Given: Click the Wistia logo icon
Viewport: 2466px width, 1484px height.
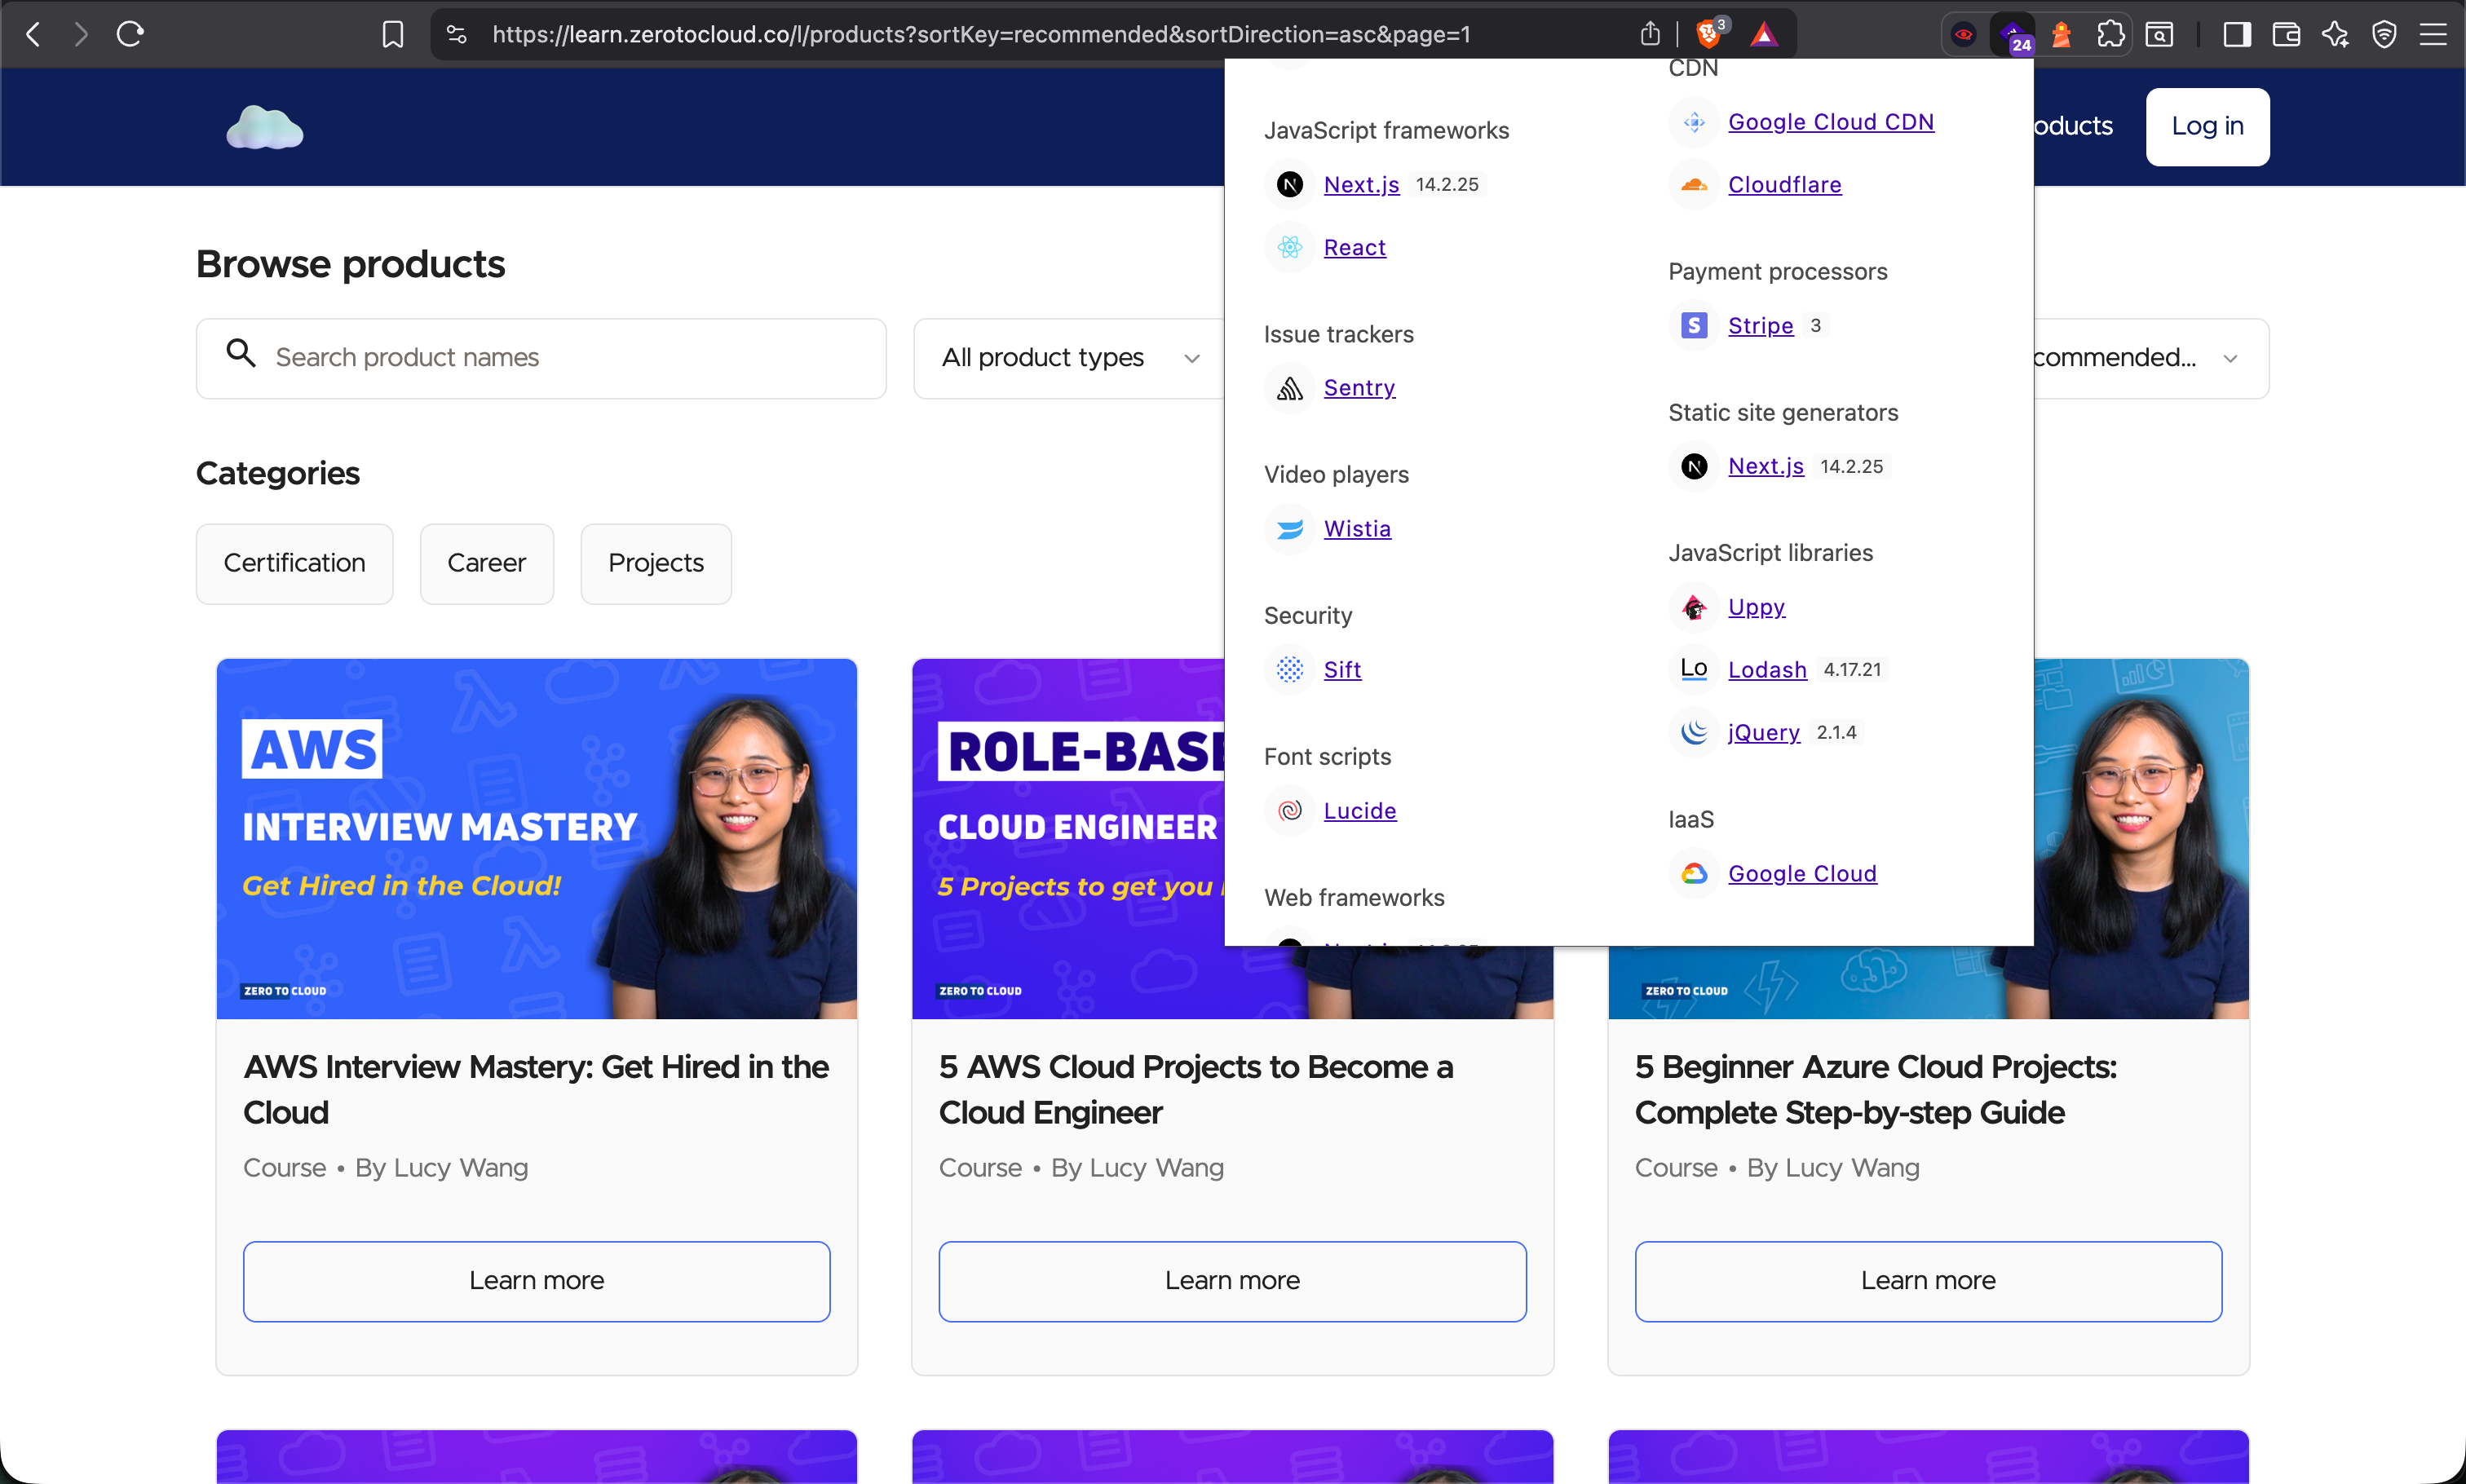Looking at the screenshot, I should tap(1290, 528).
